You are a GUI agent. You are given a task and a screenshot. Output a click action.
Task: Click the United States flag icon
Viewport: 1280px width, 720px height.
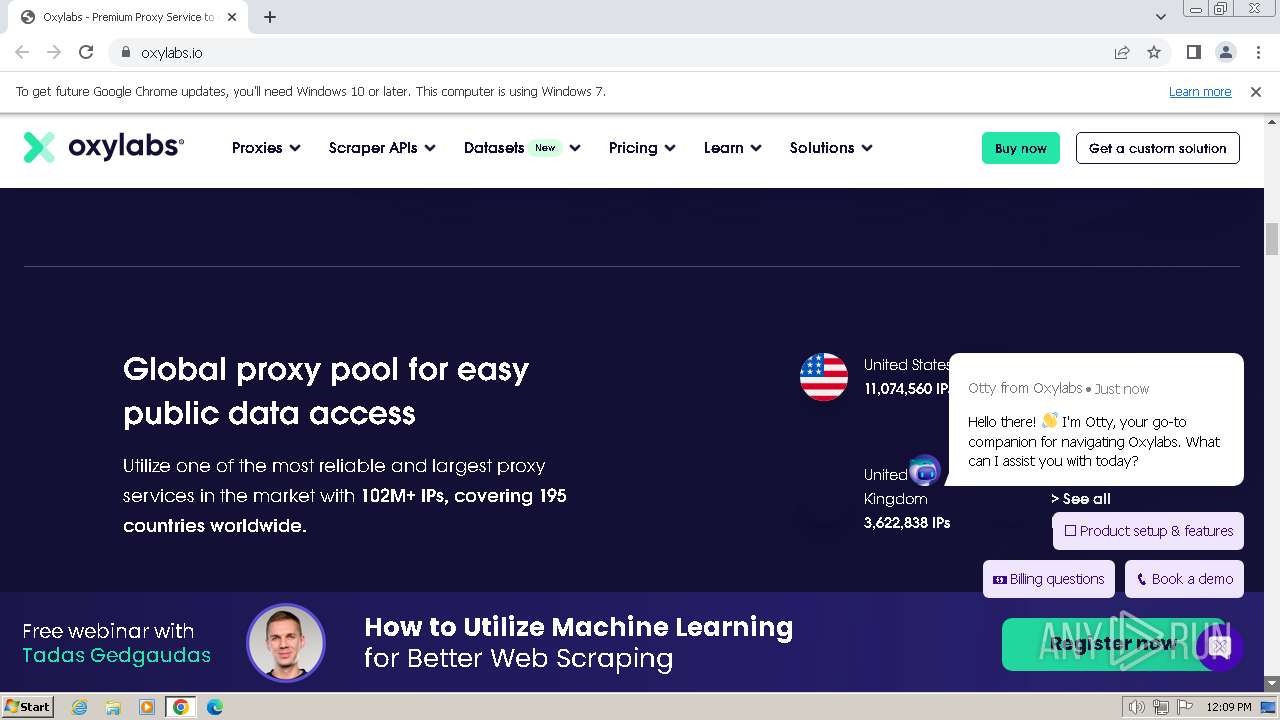click(x=824, y=377)
